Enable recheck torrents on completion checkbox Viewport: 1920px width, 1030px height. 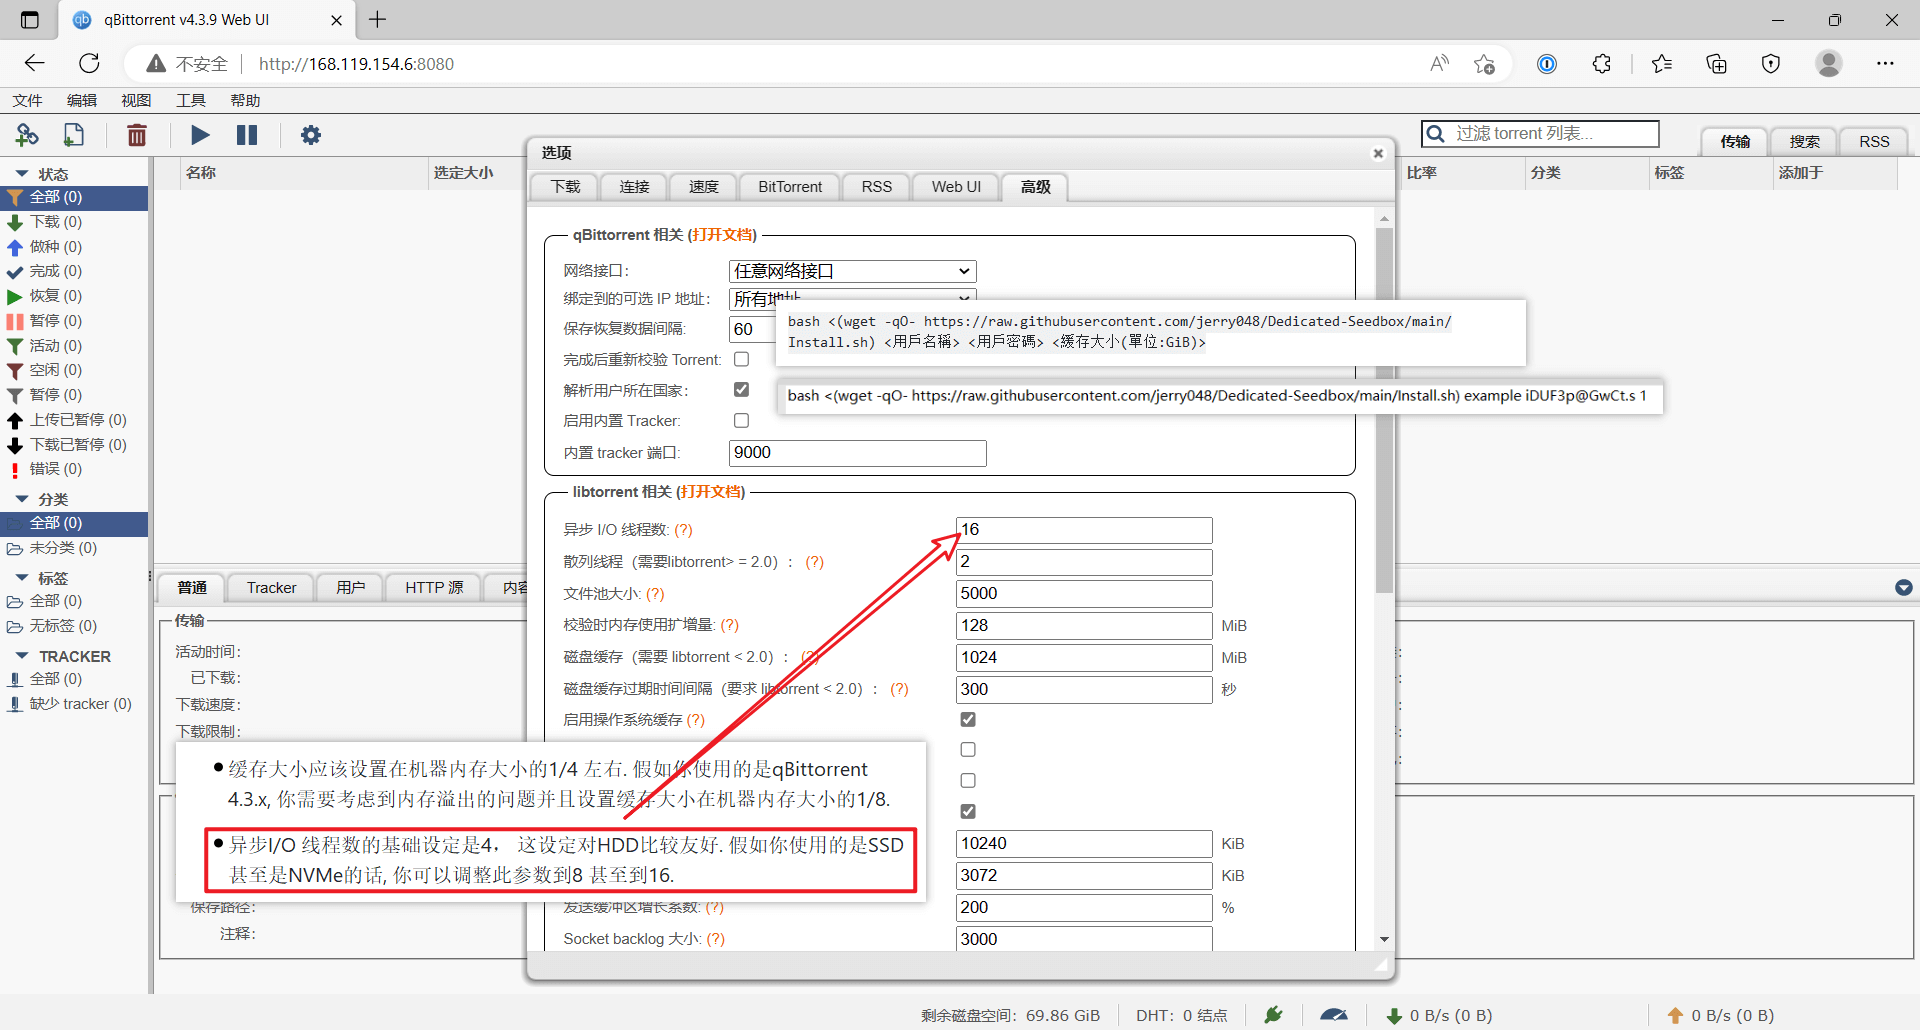pos(741,359)
